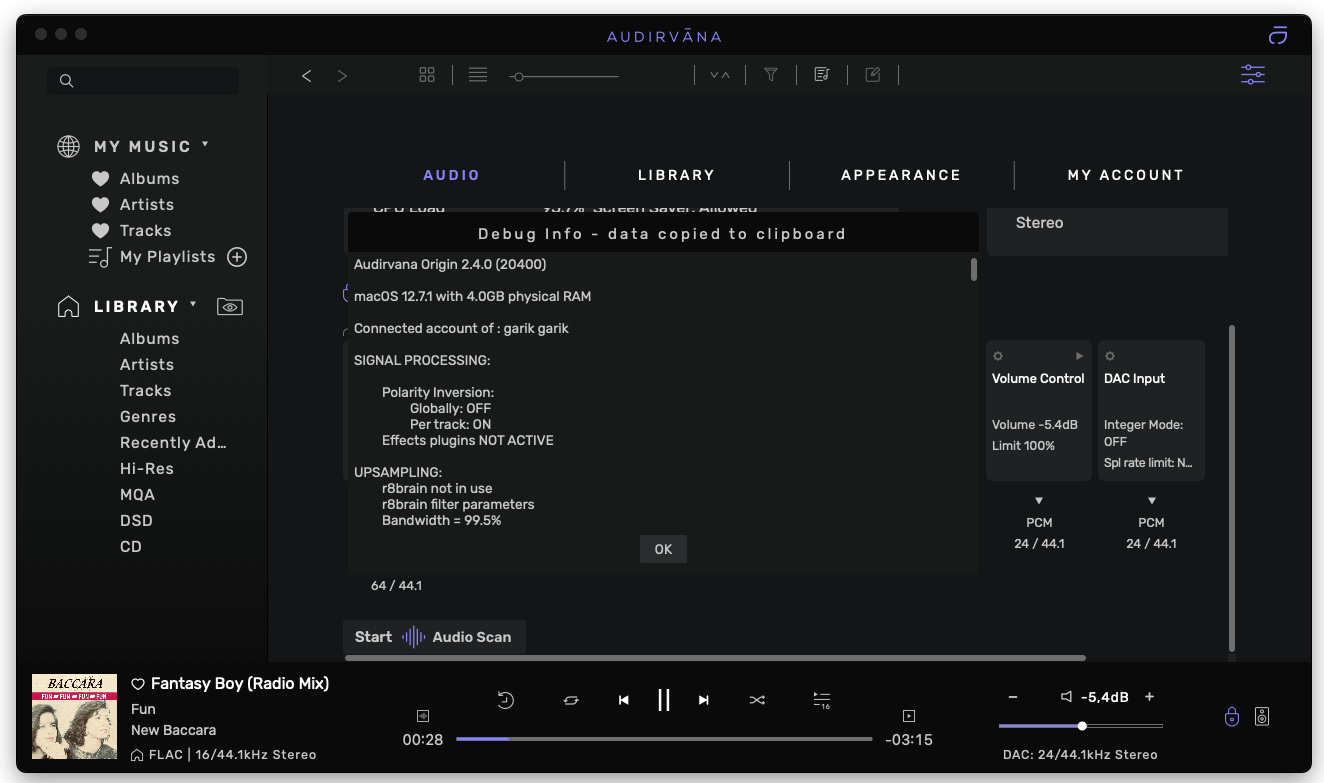This screenshot has width=1324, height=783.
Task: Skip to the next track
Action: pyautogui.click(x=704, y=700)
